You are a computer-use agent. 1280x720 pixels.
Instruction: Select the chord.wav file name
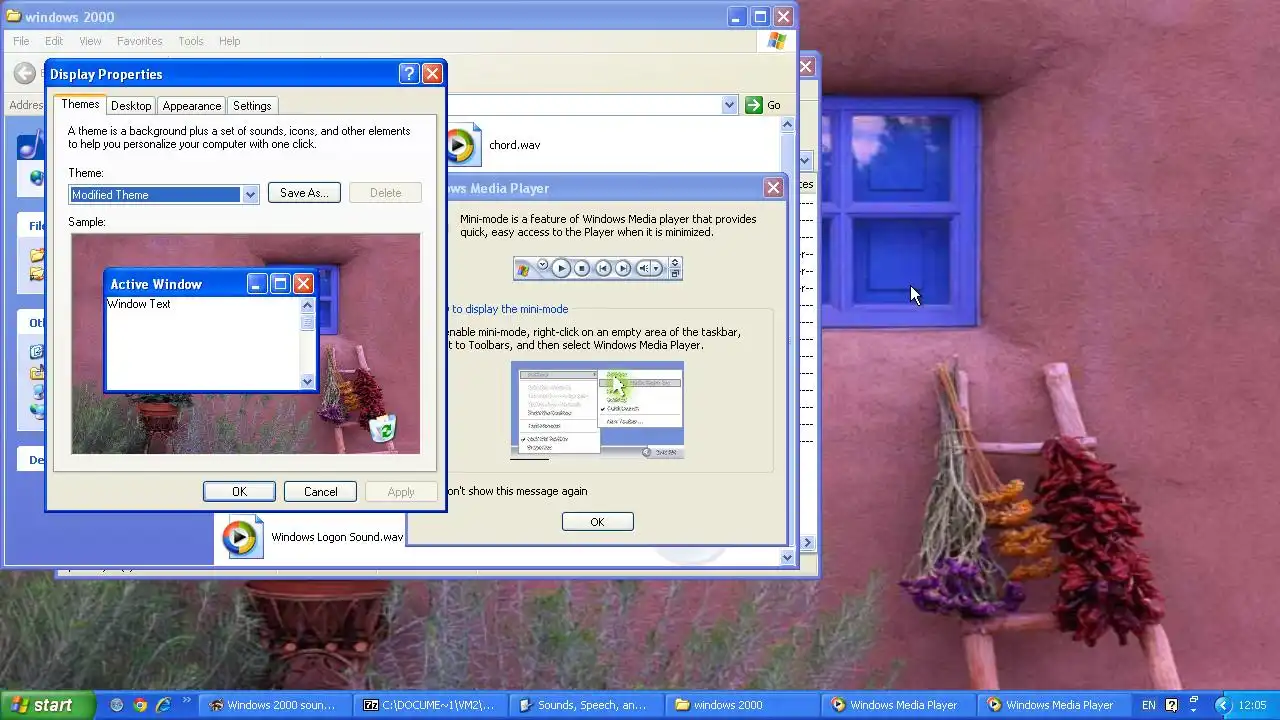tap(514, 145)
